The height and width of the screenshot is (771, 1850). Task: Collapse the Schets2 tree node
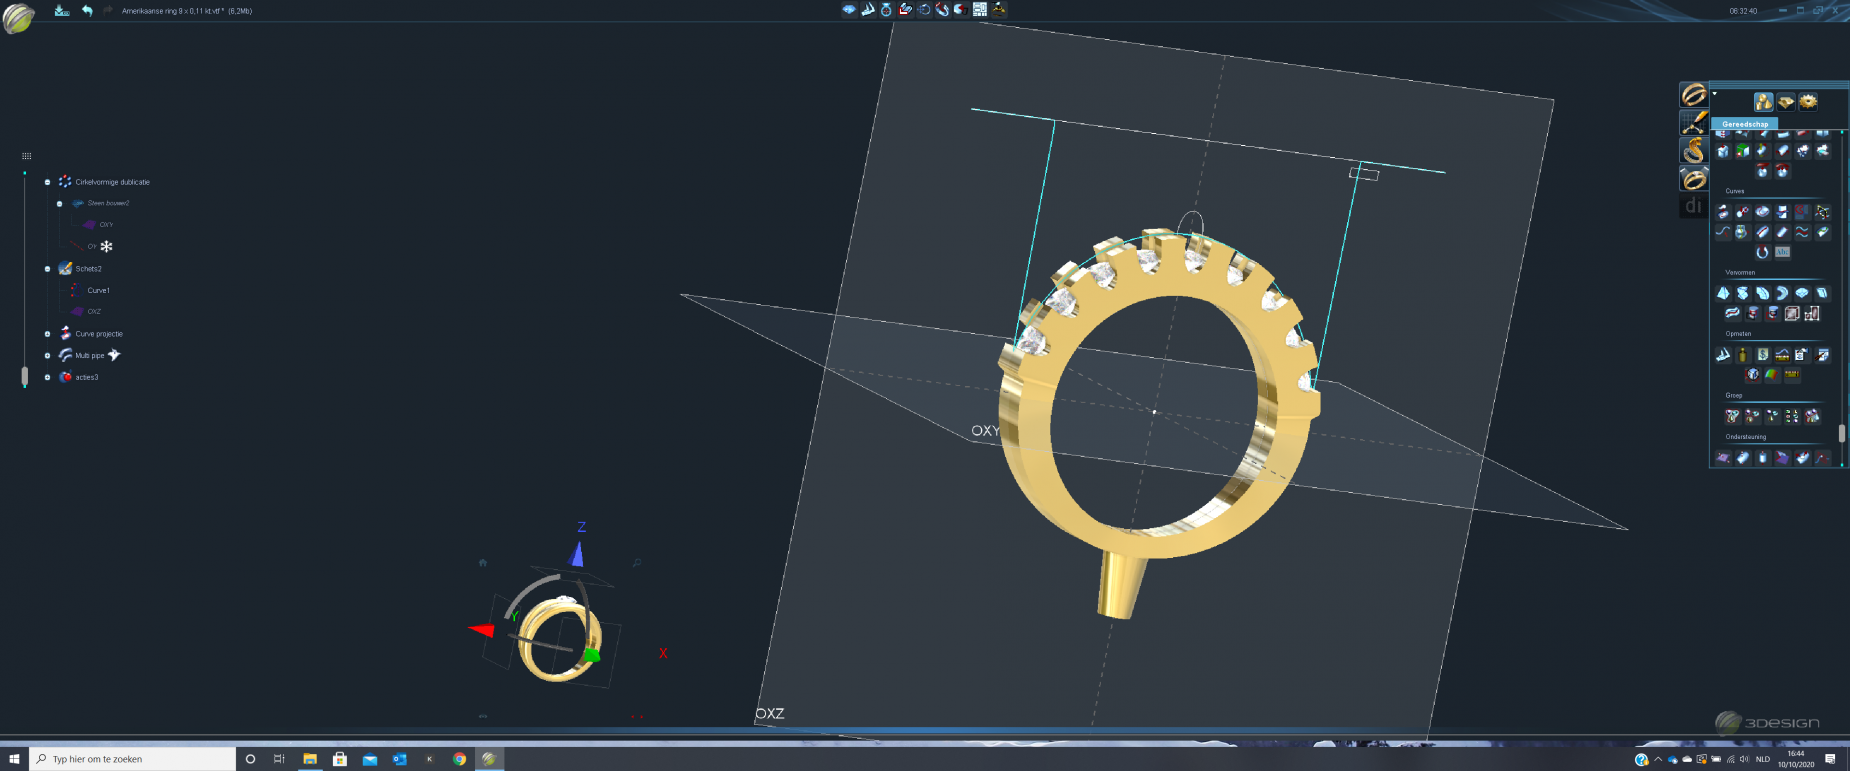click(47, 269)
